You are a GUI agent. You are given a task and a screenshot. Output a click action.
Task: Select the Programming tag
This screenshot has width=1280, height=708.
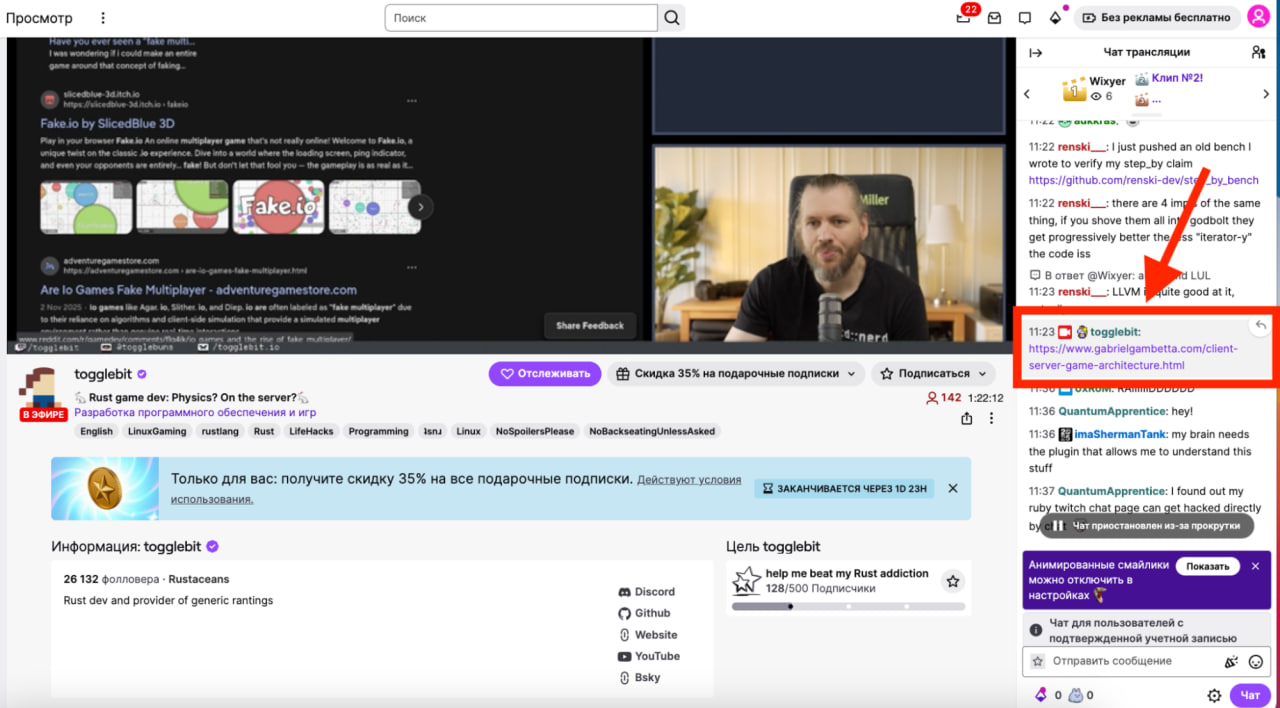378,431
